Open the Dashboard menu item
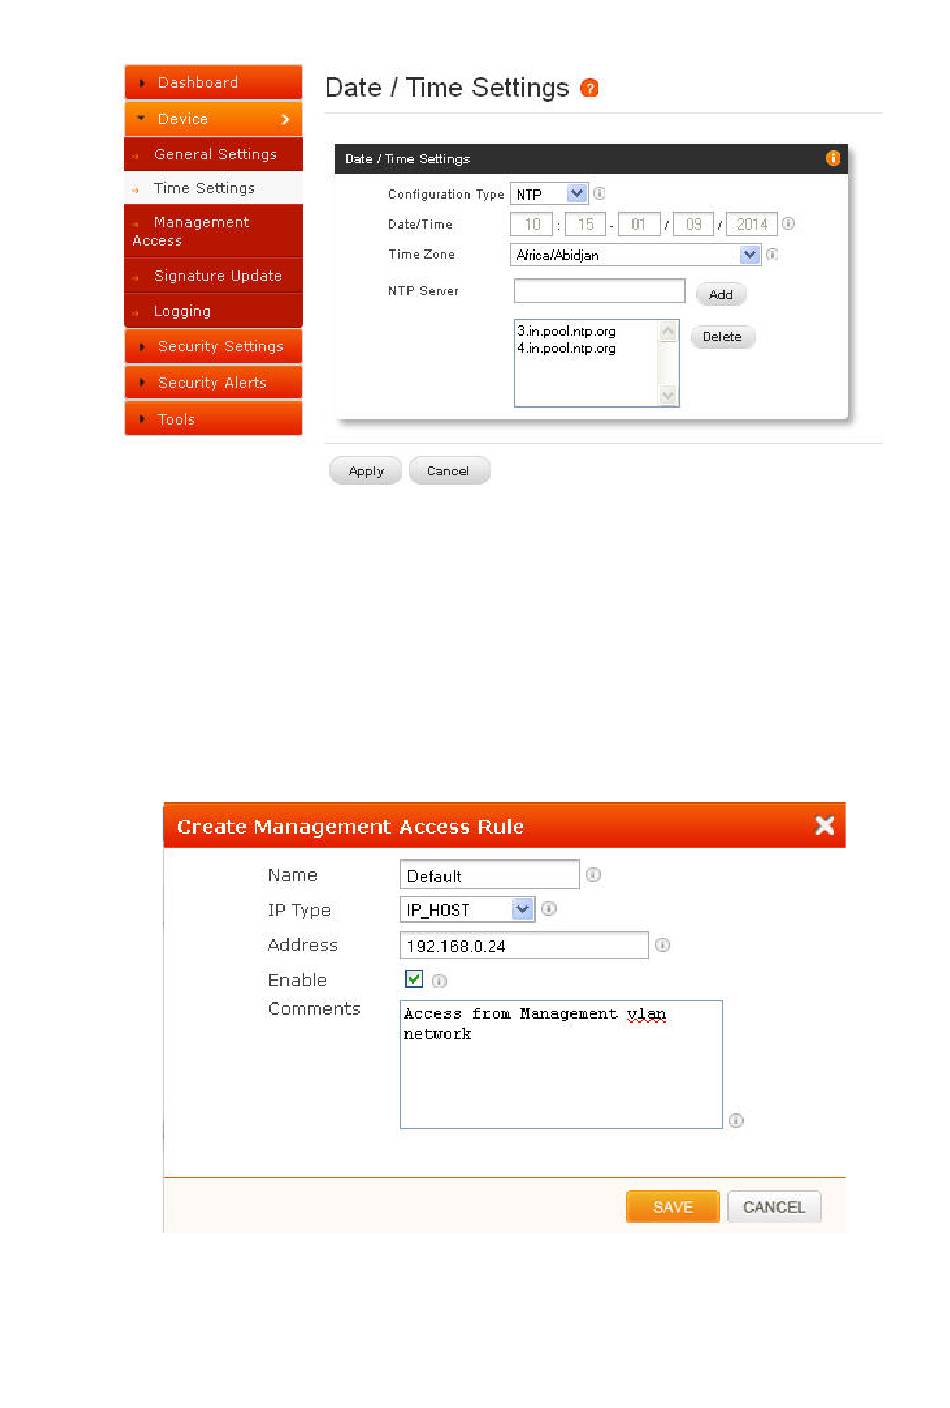Image resolution: width=950 pixels, height=1408 pixels. 213,82
